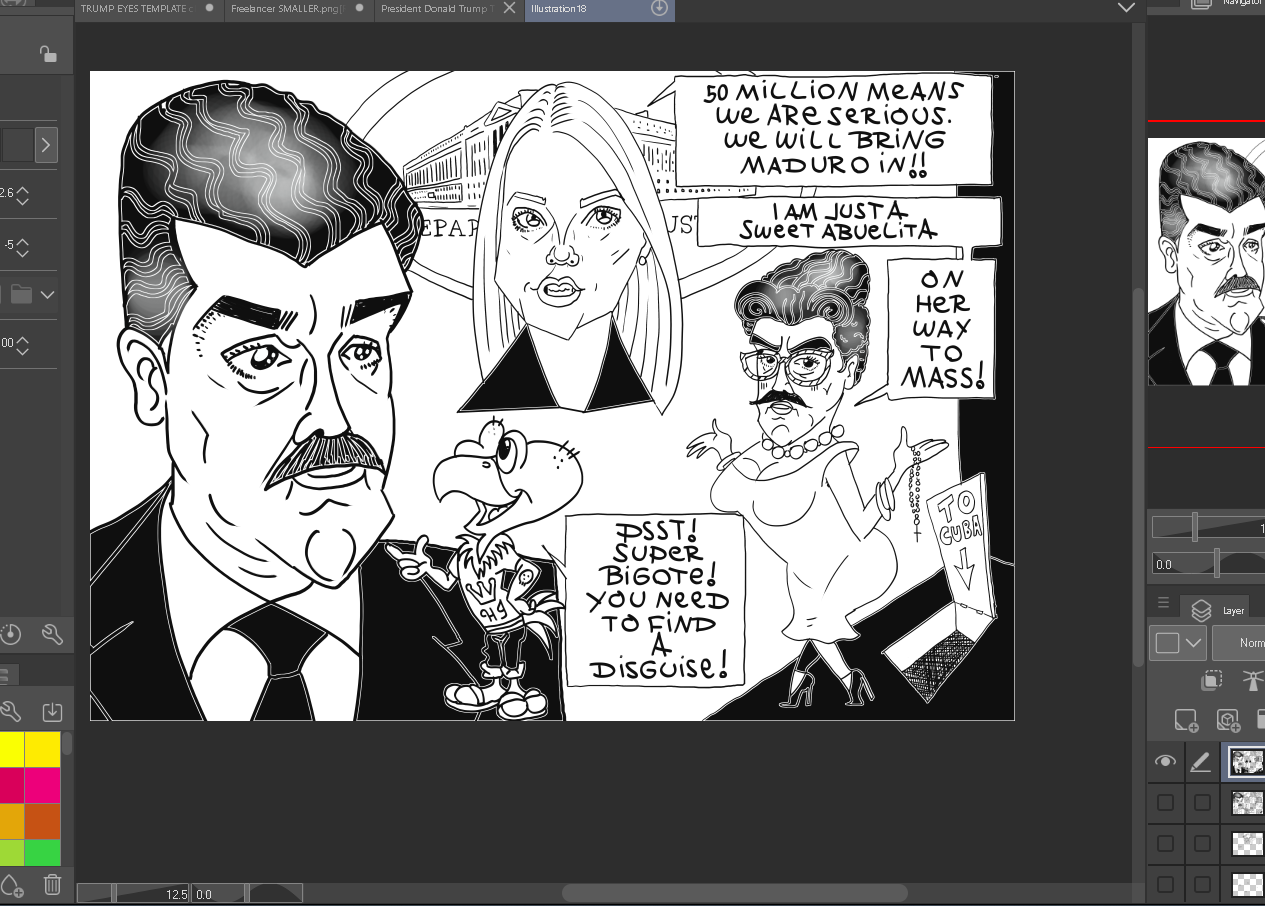Select the bright green color swatch
The width and height of the screenshot is (1265, 906).
coord(42,853)
